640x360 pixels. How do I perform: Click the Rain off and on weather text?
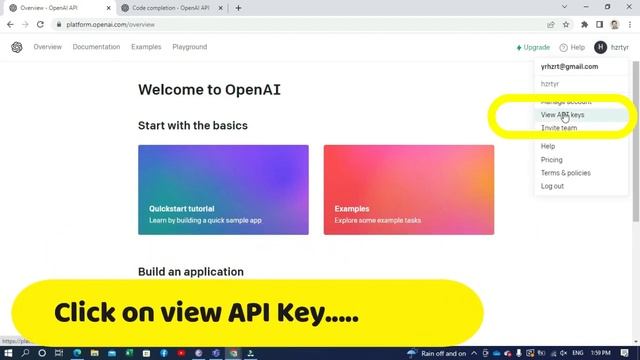[444, 353]
